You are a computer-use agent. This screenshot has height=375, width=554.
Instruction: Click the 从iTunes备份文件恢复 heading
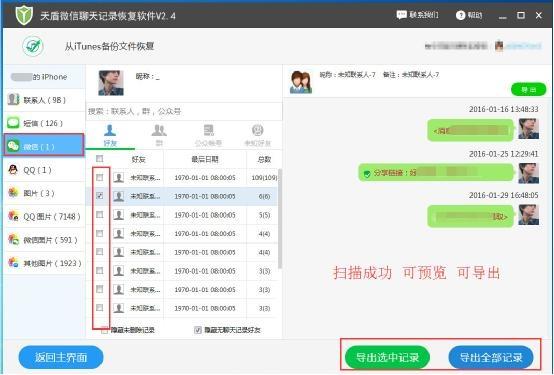click(109, 46)
